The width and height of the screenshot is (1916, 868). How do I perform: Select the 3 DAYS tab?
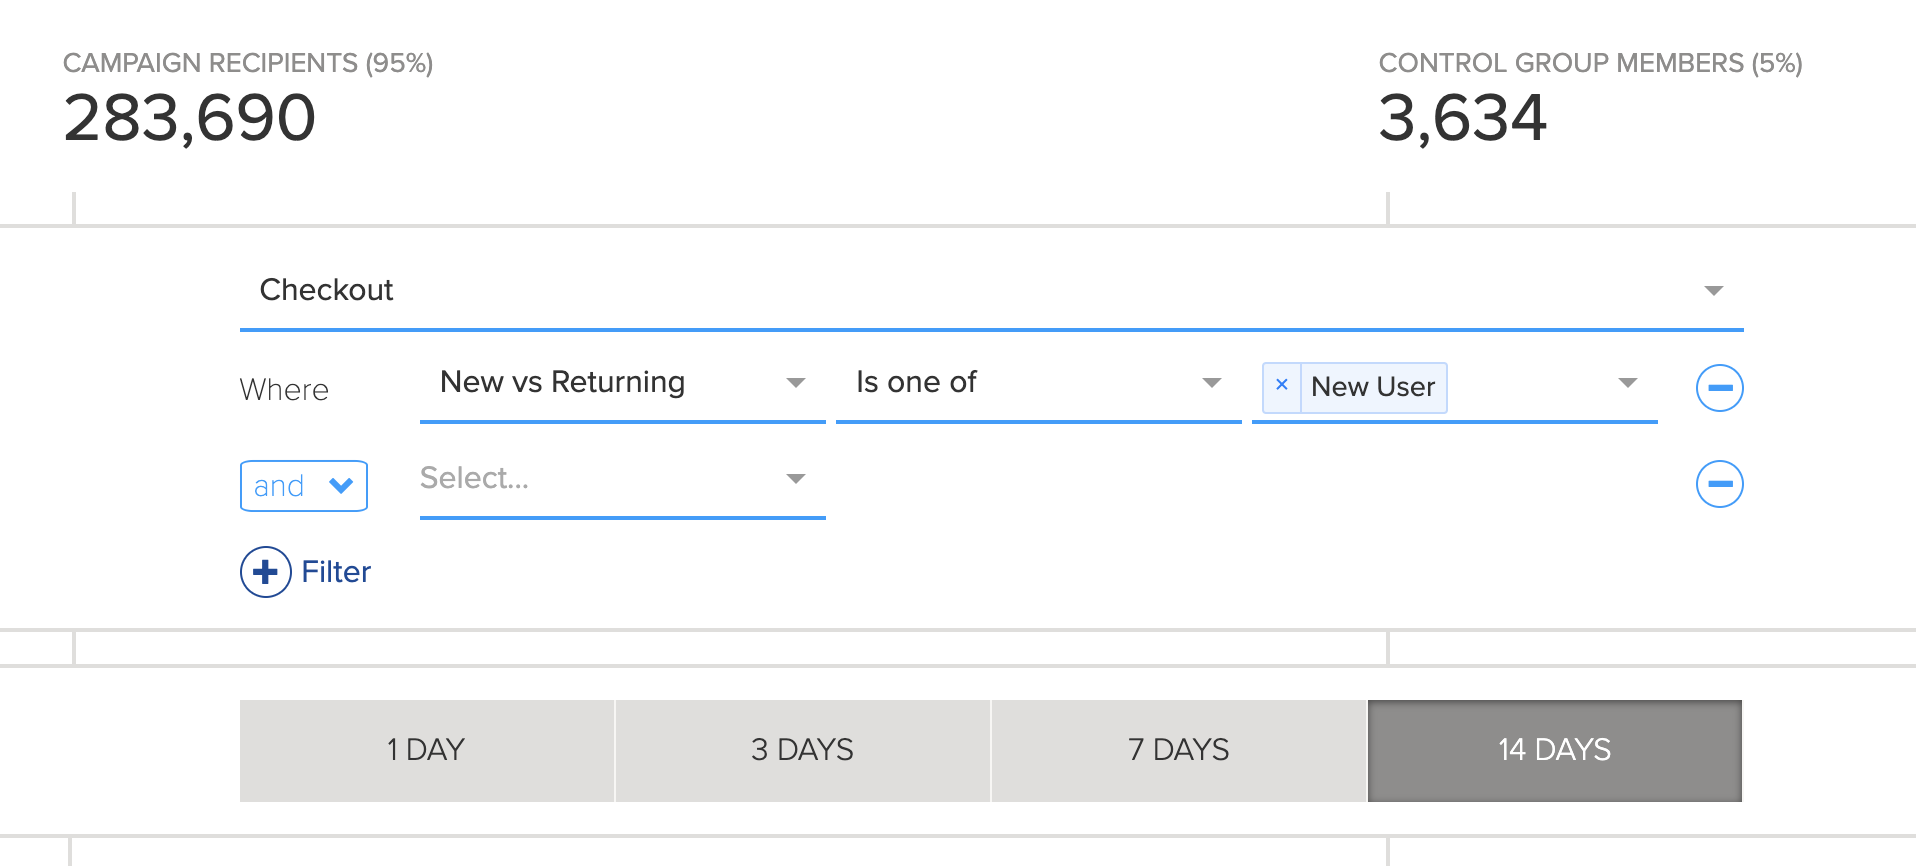click(x=802, y=750)
